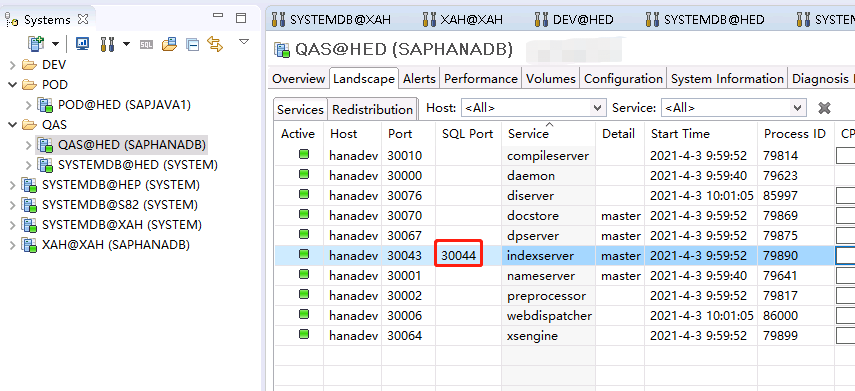Click the Add System toolbar icon
The width and height of the screenshot is (855, 391).
click(37, 44)
